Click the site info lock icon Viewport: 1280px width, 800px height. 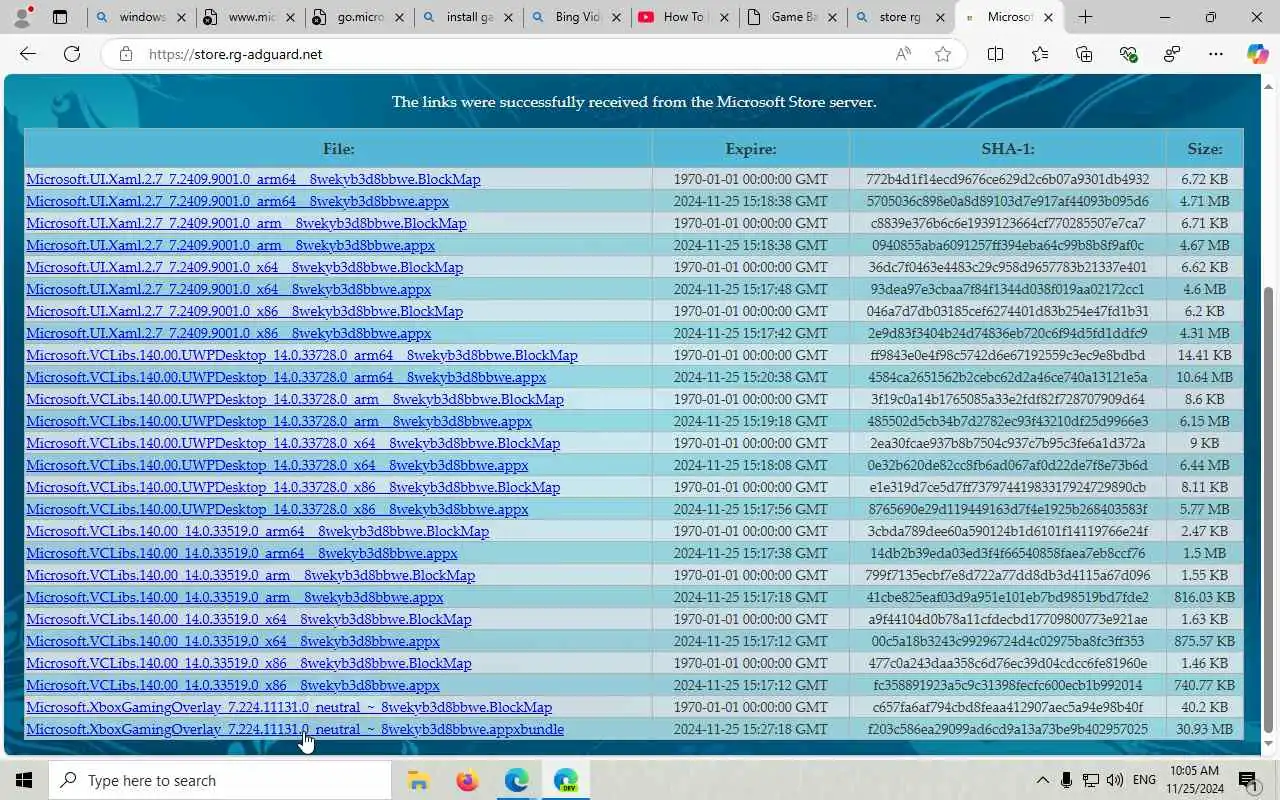pyautogui.click(x=126, y=54)
